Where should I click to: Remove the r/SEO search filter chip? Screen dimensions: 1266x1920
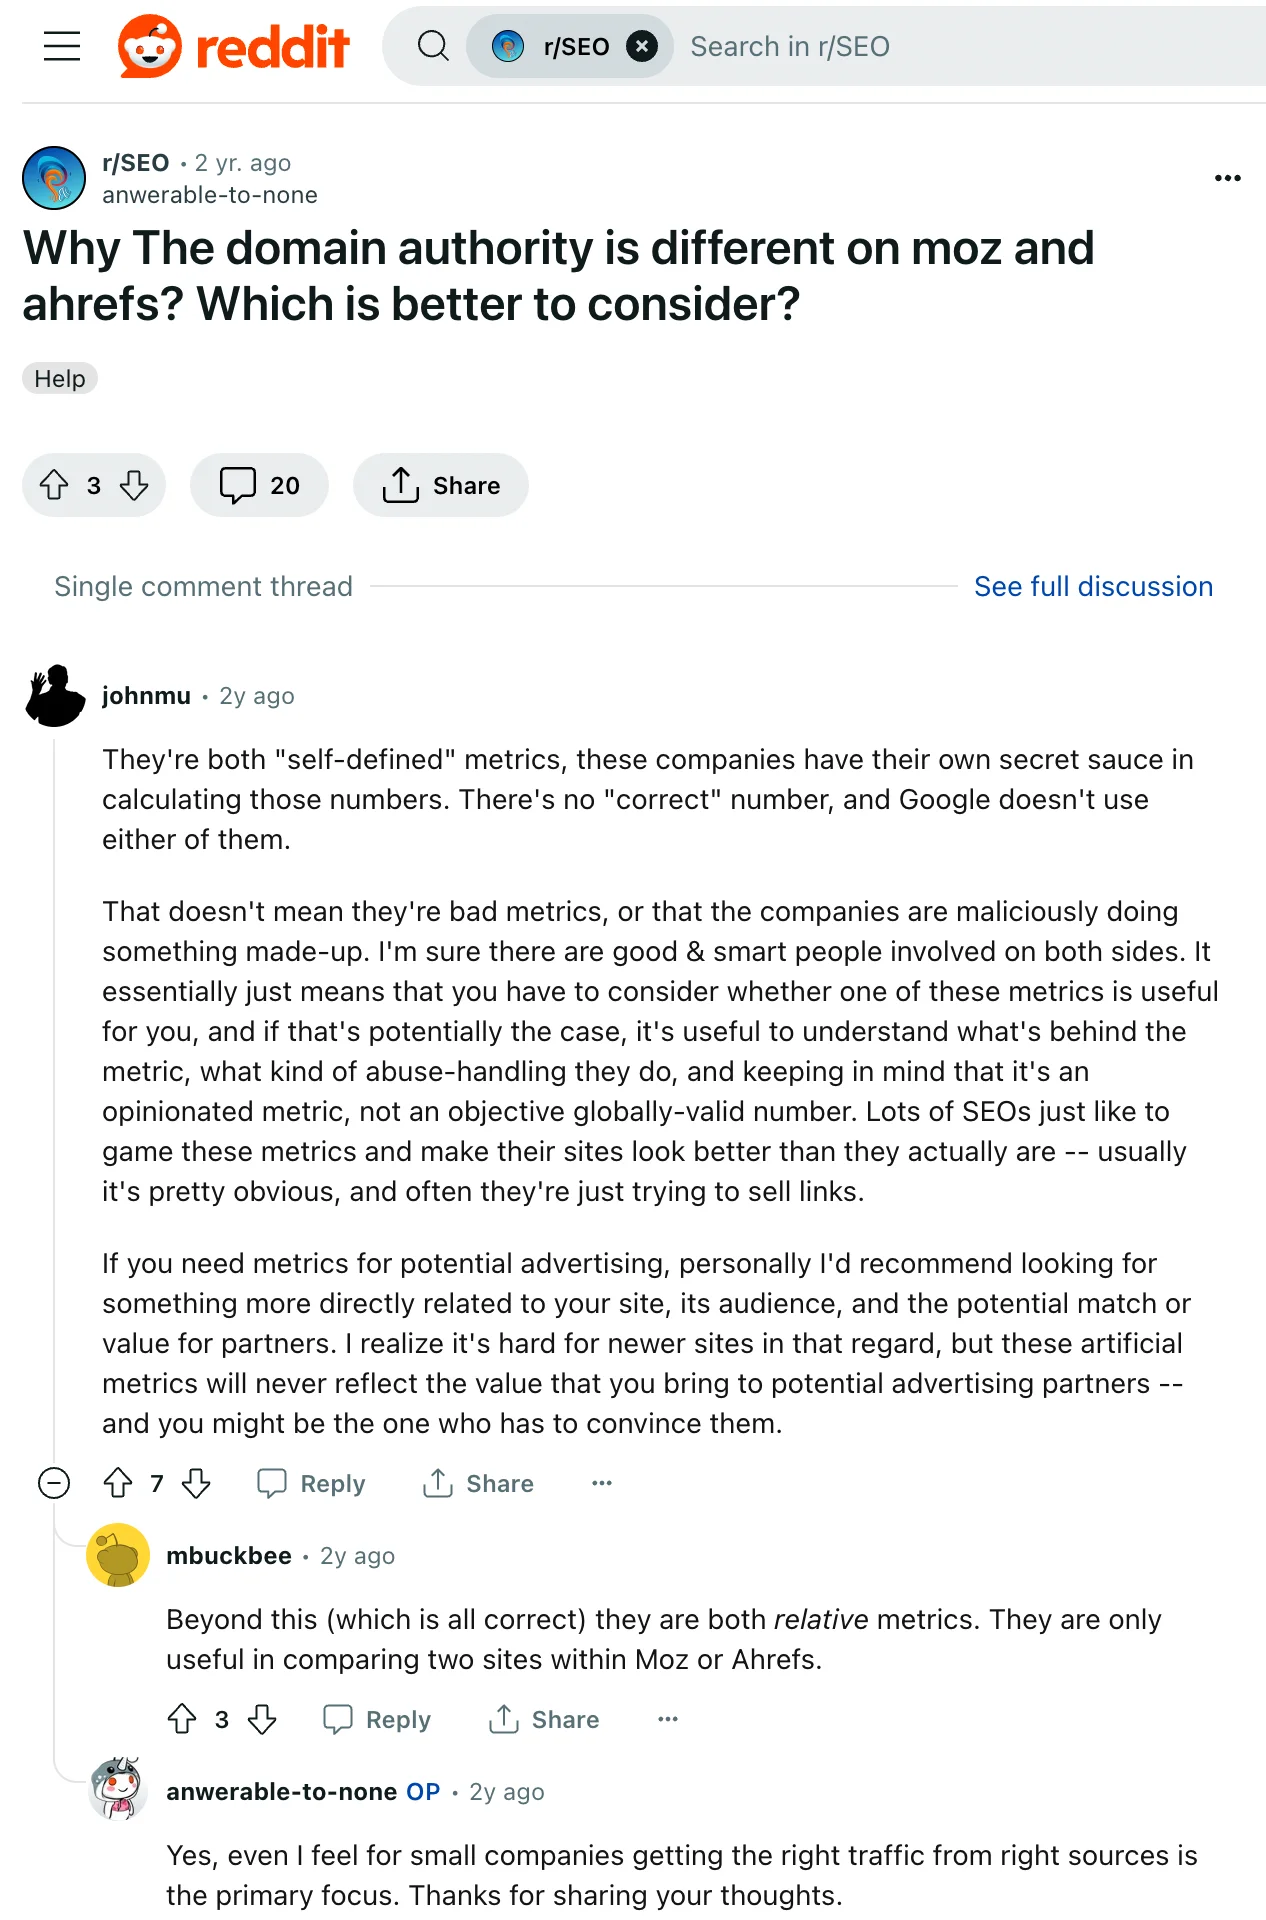(643, 45)
